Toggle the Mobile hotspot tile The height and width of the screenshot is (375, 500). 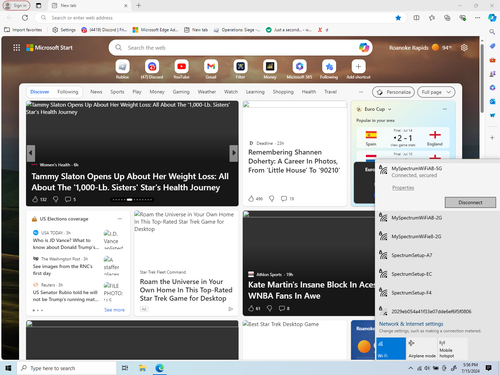tap(453, 349)
